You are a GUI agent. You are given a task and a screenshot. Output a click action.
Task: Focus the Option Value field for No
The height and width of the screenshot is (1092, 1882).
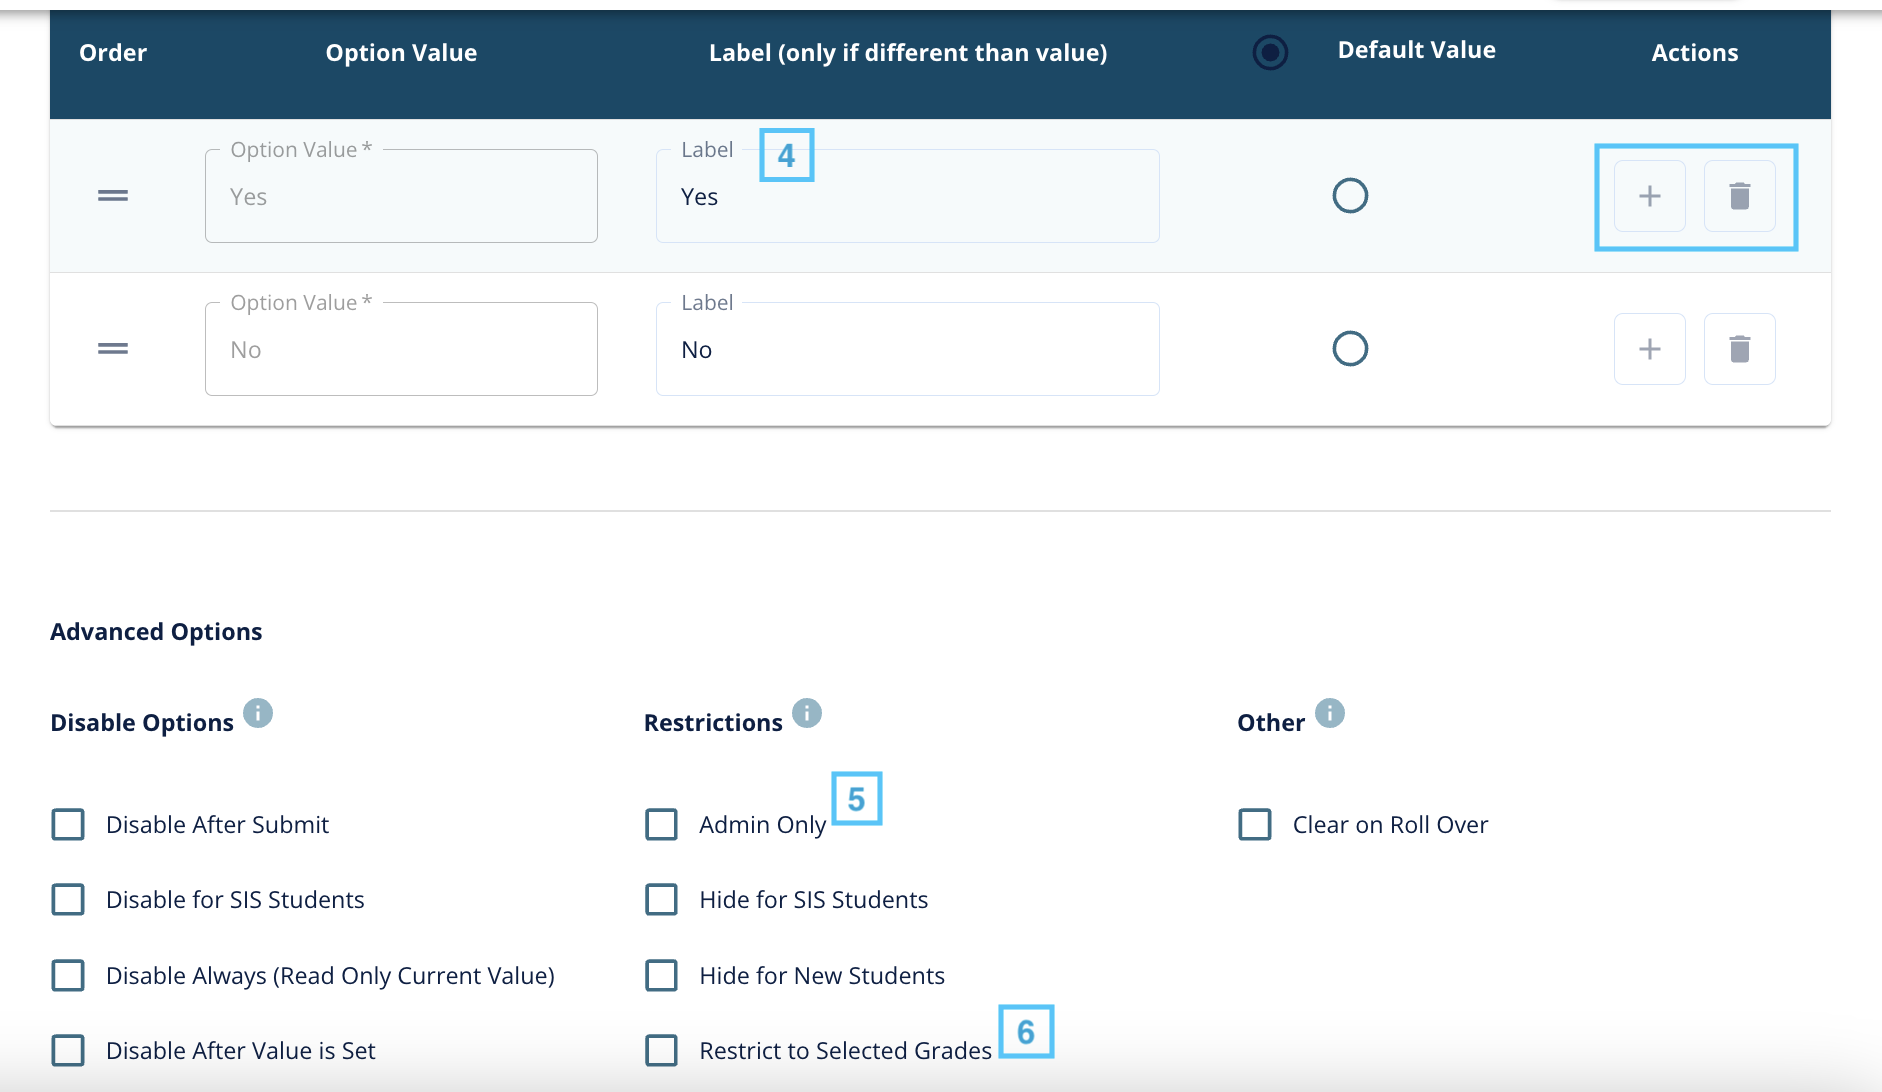(x=401, y=350)
